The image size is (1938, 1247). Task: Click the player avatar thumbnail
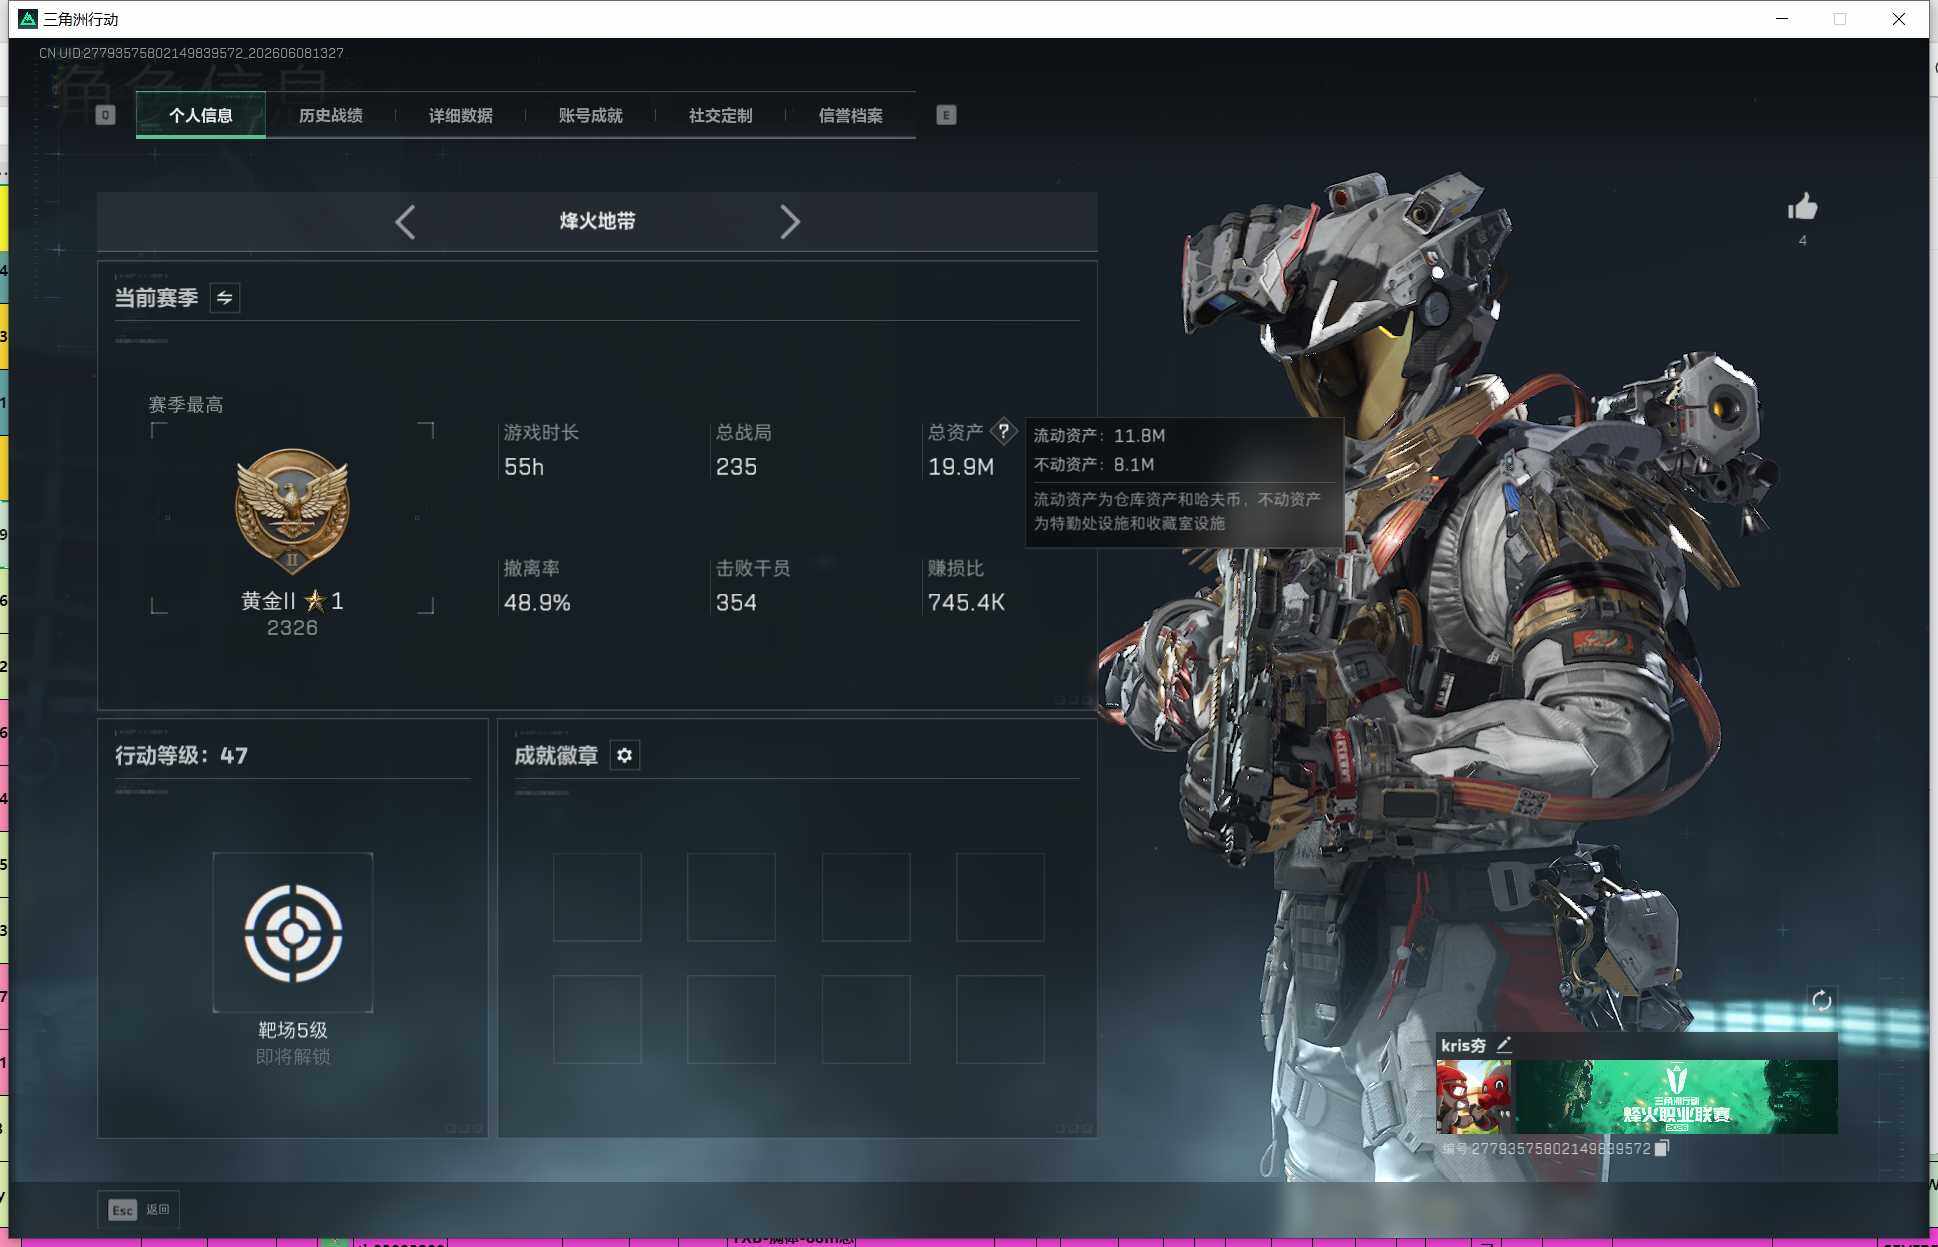click(1474, 1097)
